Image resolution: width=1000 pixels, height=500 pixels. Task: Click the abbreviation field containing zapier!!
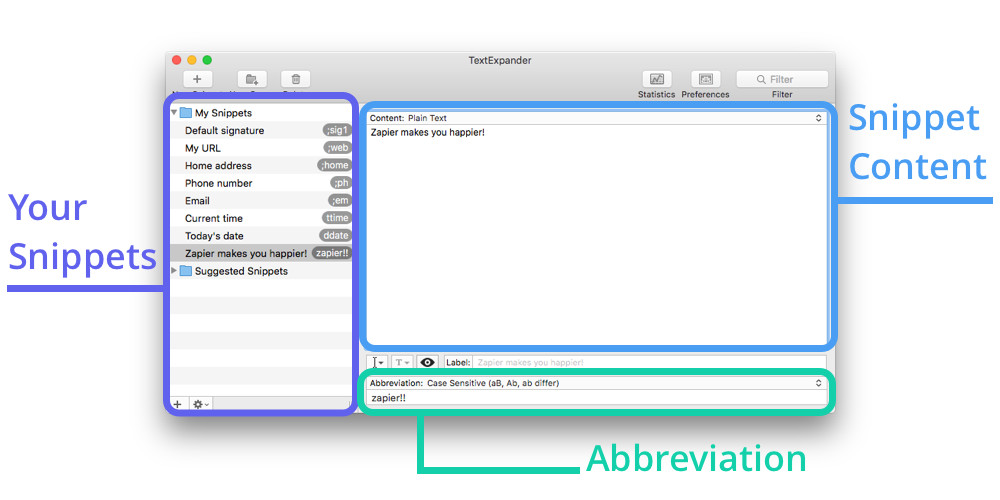[597, 398]
